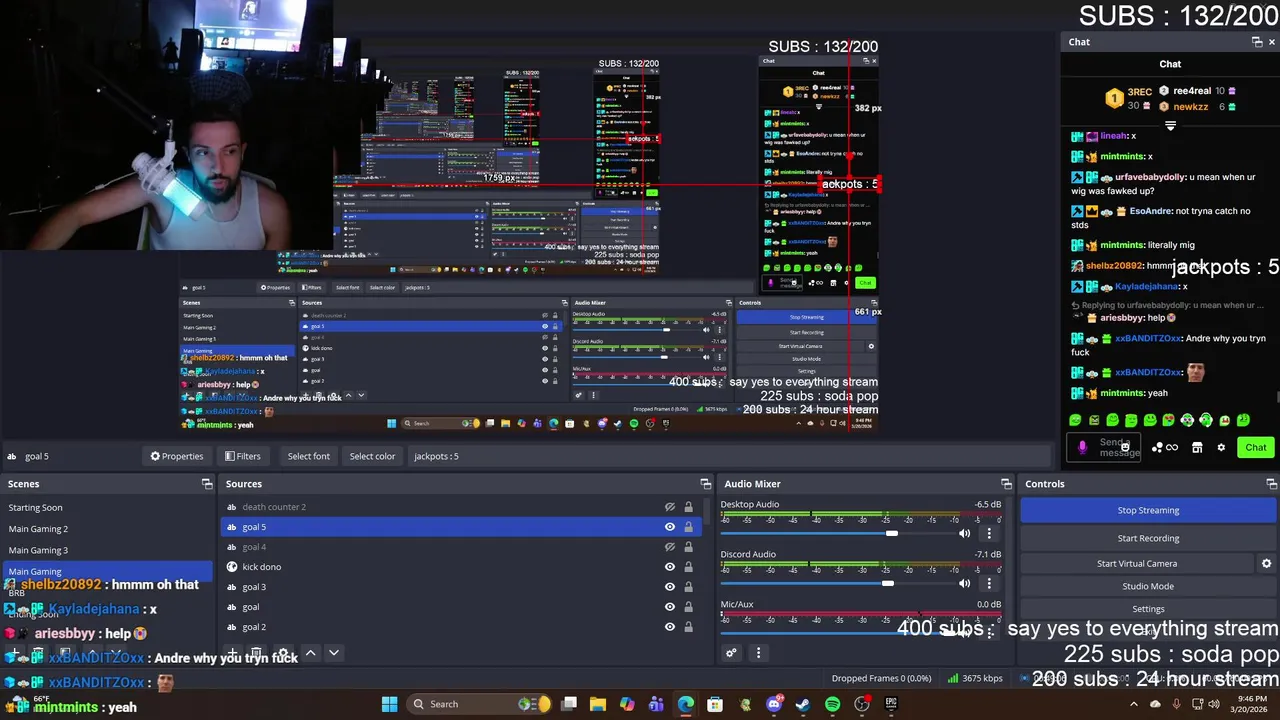Open Steam from the taskbar

pos(803,704)
